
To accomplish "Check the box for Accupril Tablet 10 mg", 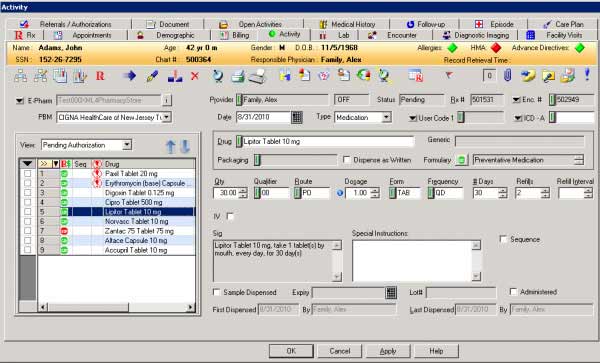I will 28,250.
